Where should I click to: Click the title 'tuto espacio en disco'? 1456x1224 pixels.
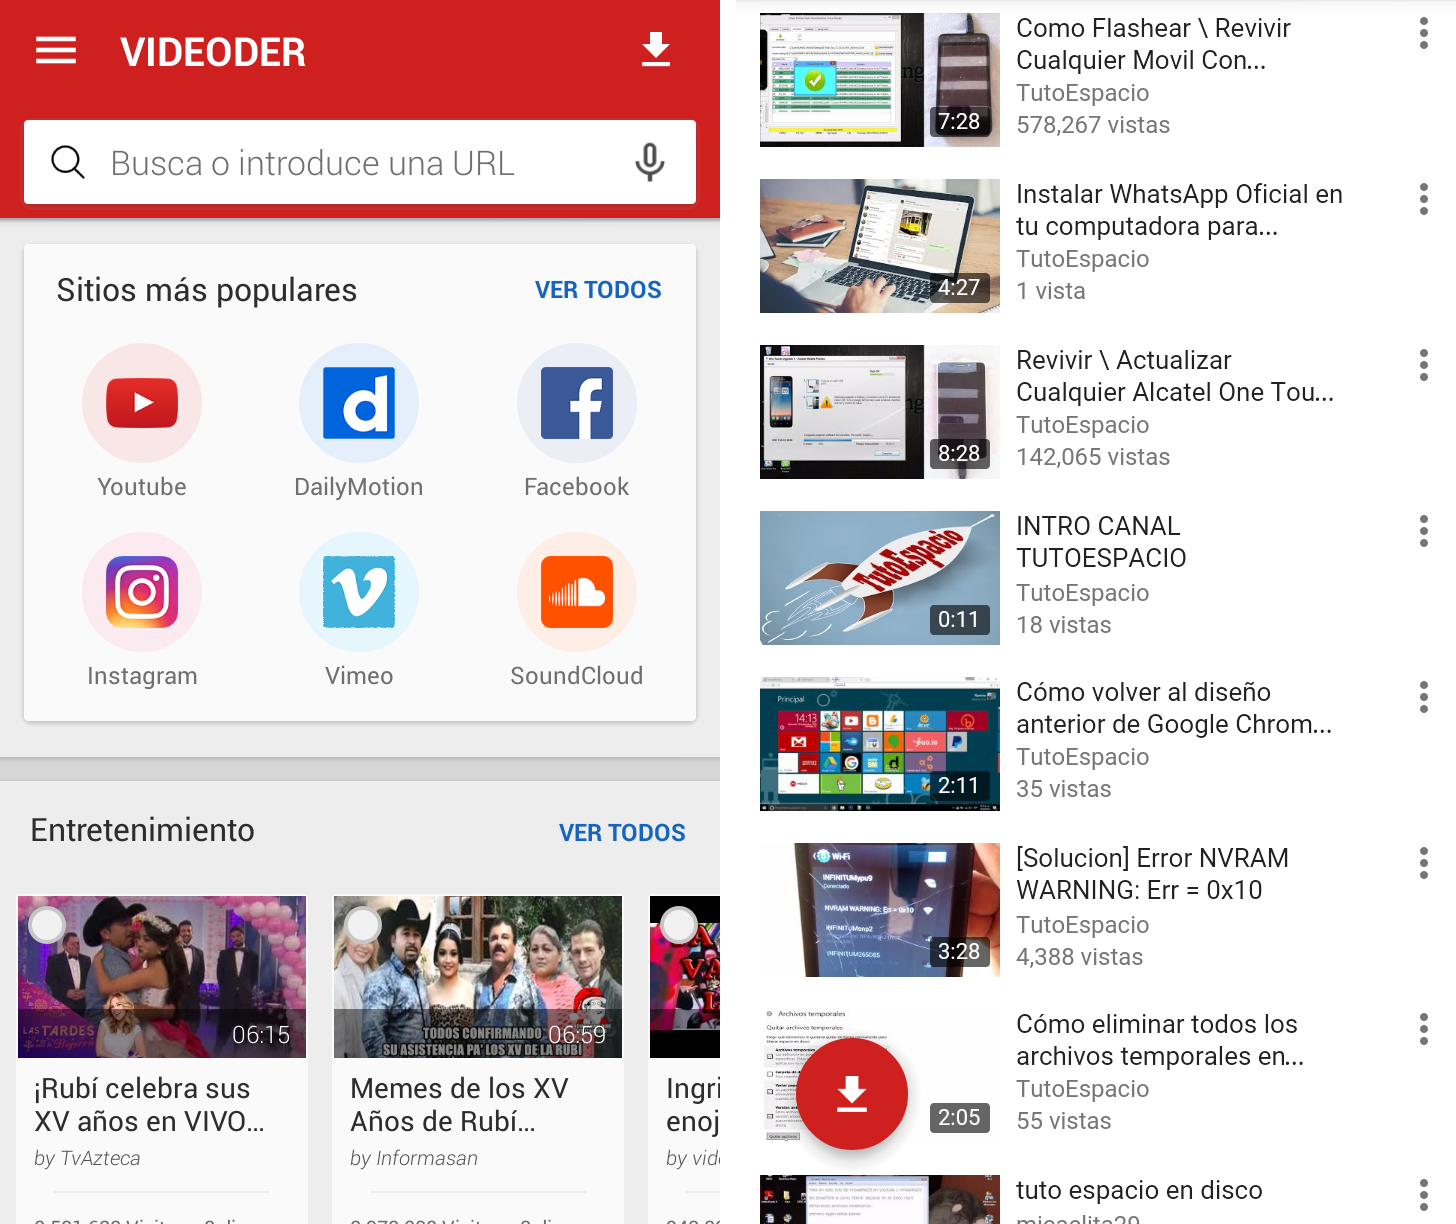click(1139, 1190)
